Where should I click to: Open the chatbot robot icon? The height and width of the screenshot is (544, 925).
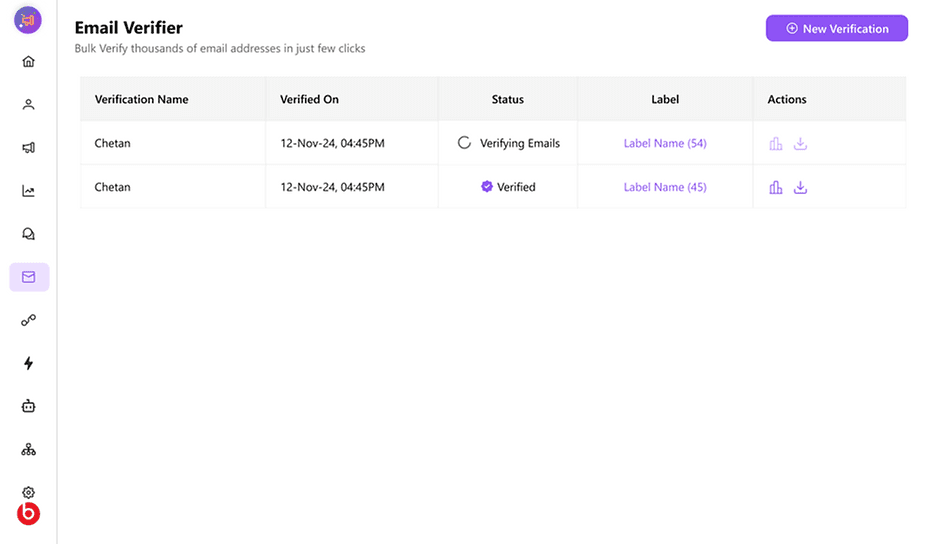coord(28,406)
